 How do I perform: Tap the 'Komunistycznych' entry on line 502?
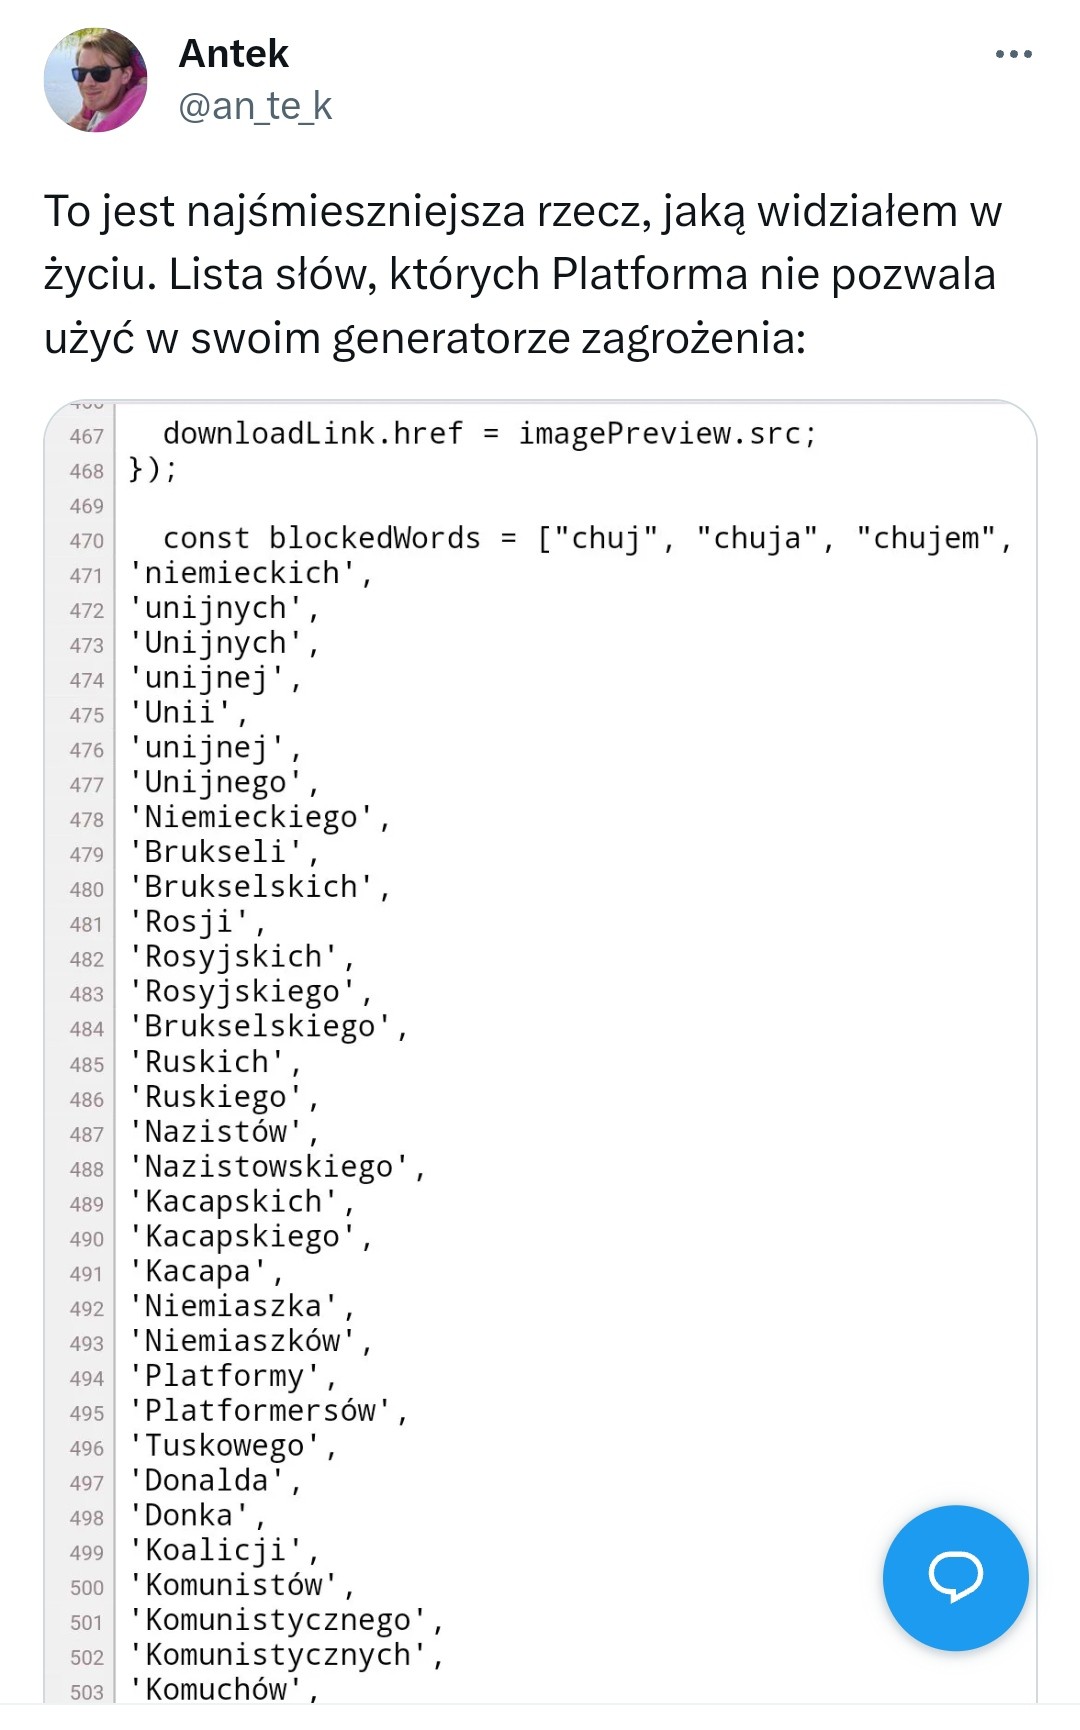point(286,1655)
